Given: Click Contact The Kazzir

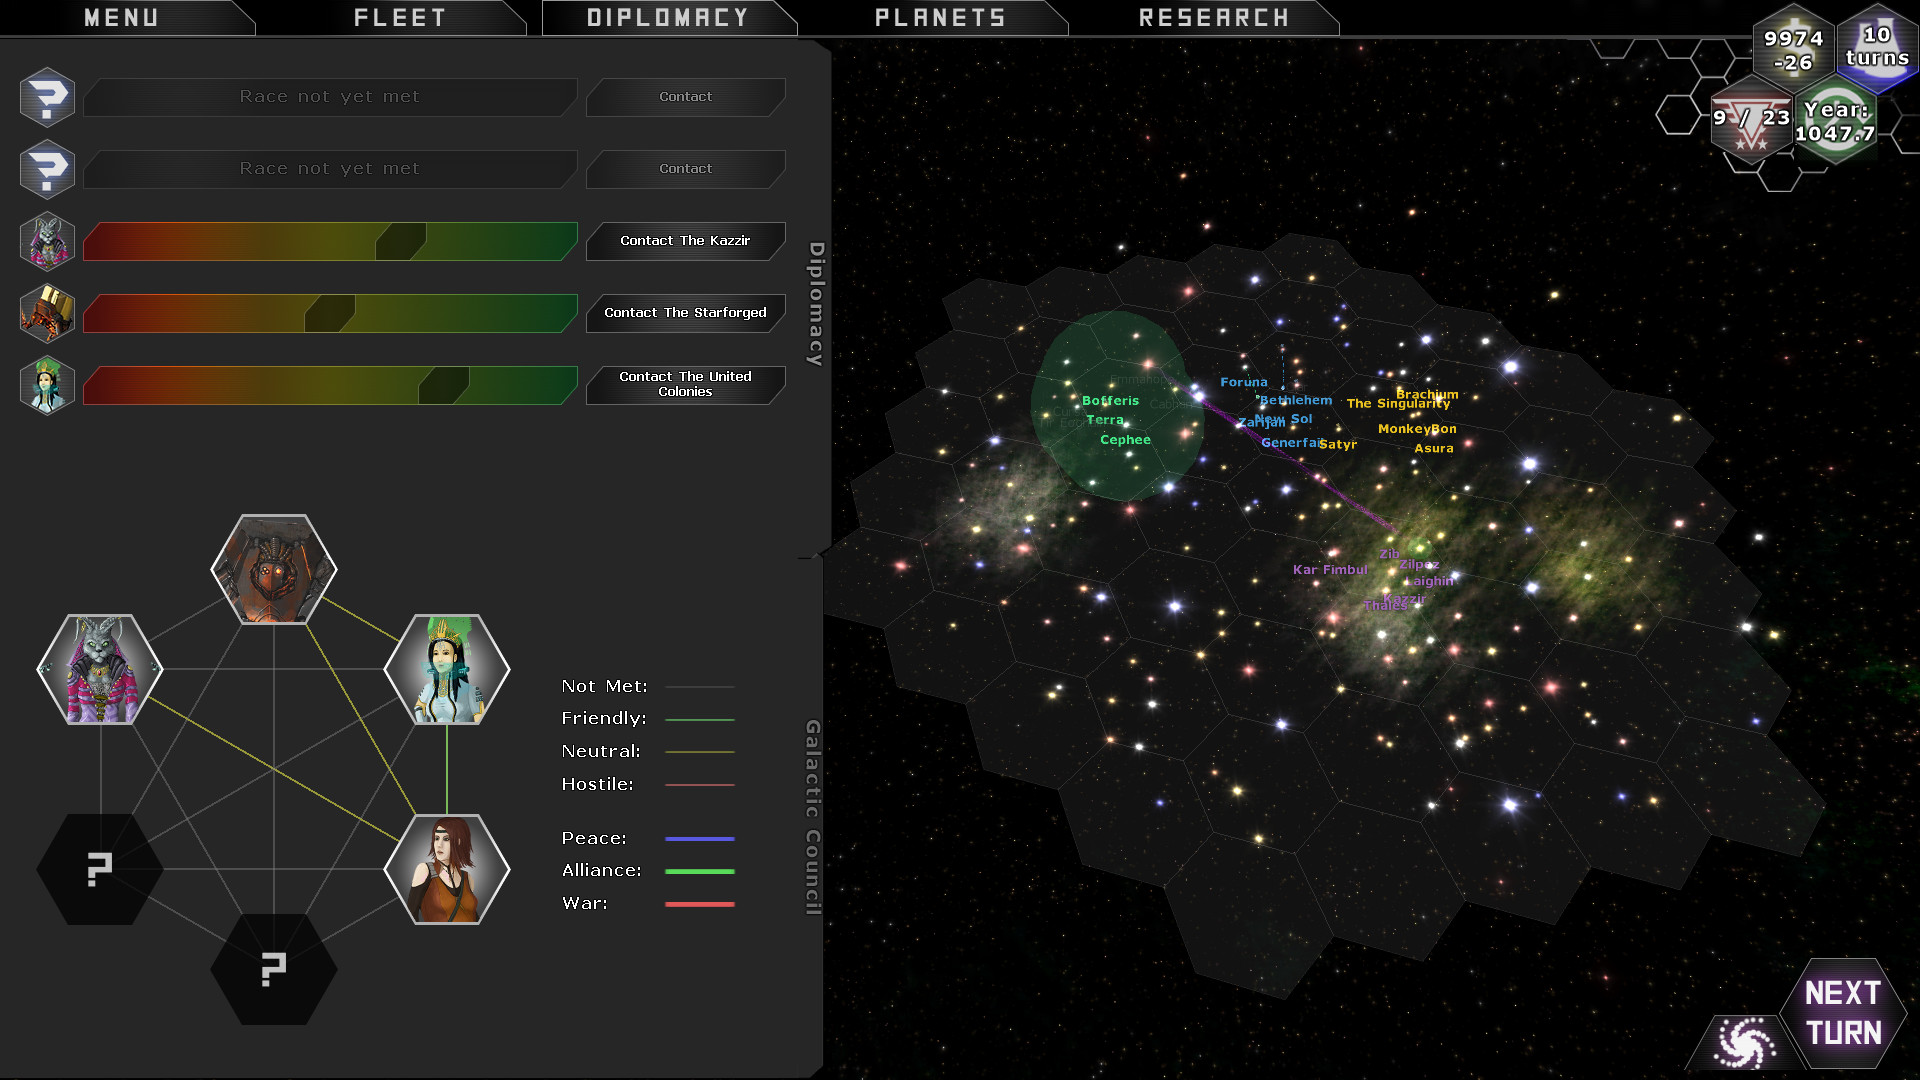Looking at the screenshot, I should pyautogui.click(x=684, y=240).
